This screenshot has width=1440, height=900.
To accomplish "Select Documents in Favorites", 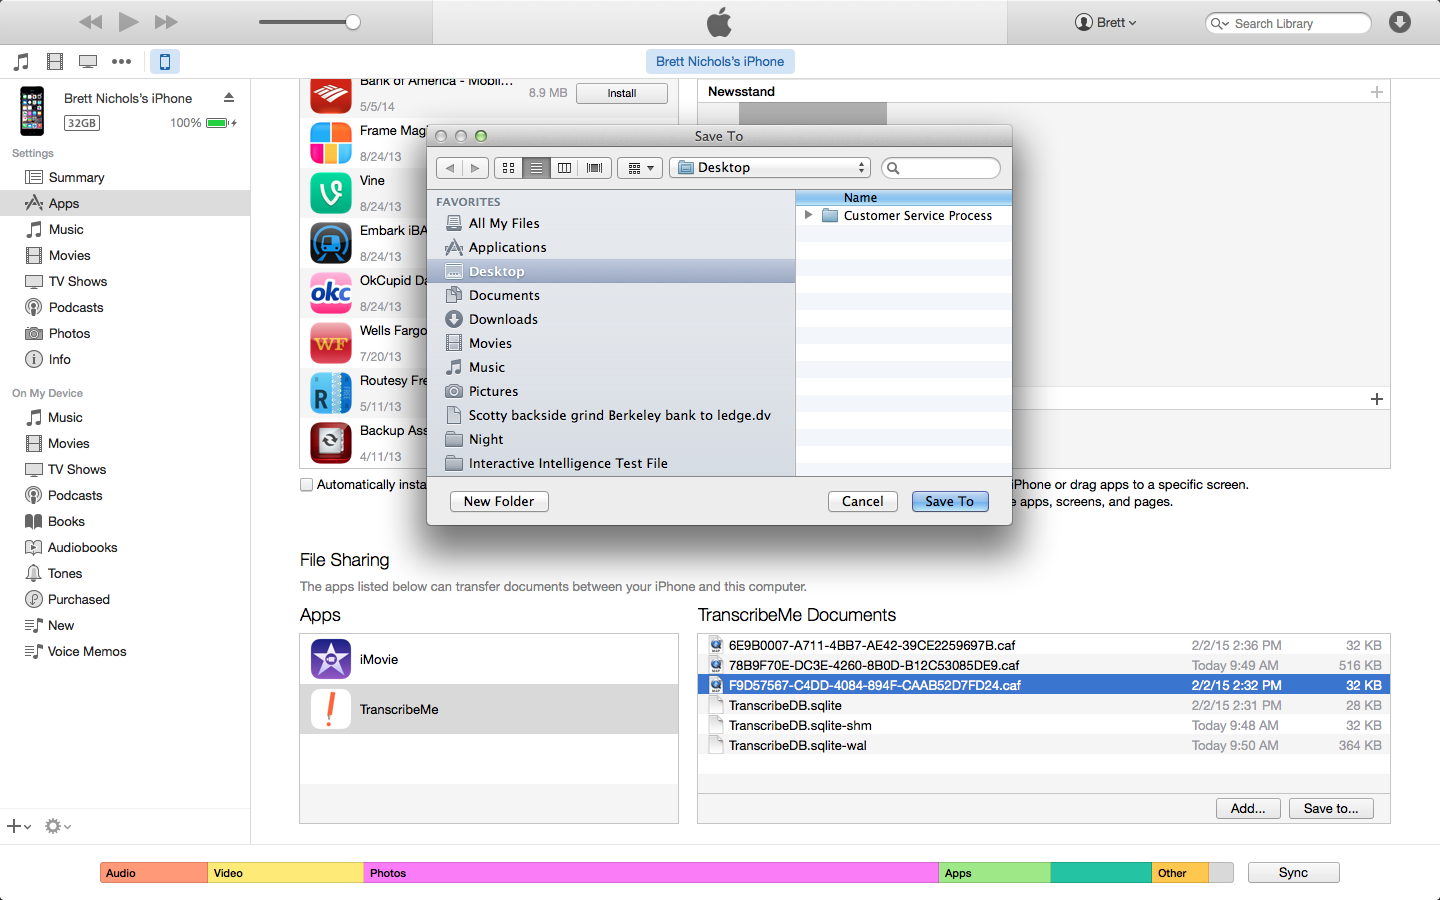I will coord(611,295).
